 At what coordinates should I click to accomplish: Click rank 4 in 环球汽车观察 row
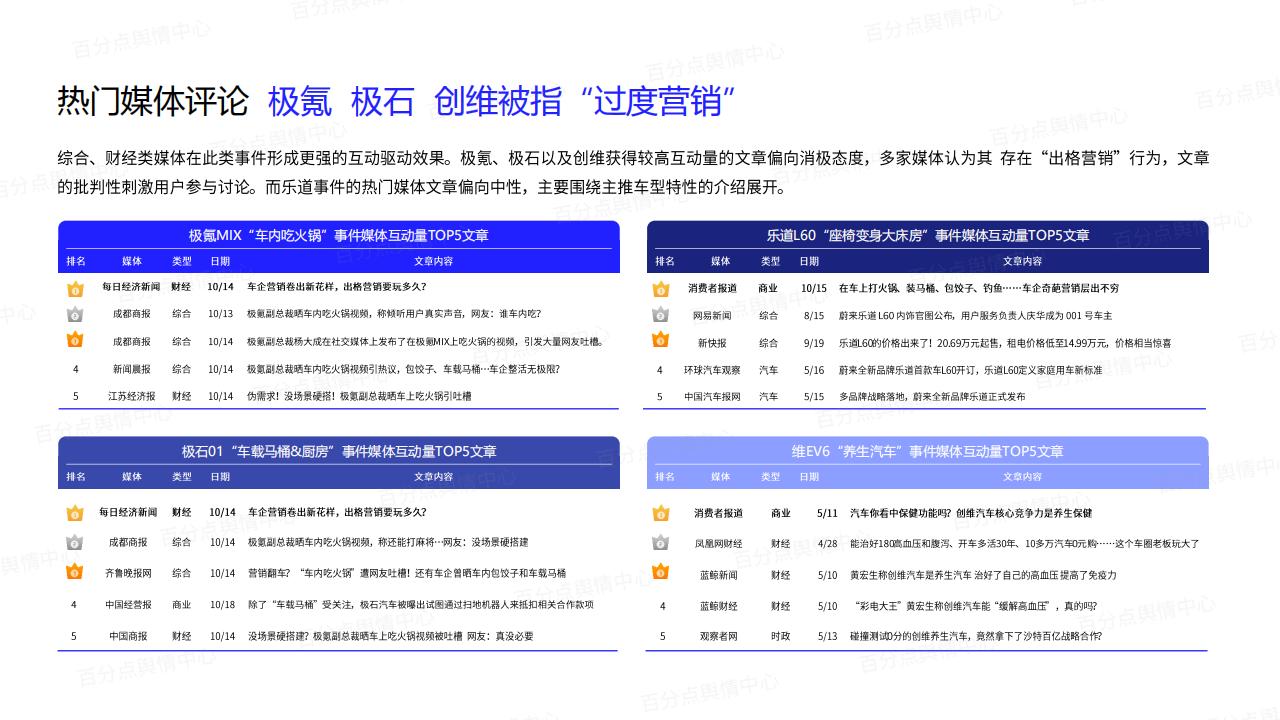tap(660, 370)
